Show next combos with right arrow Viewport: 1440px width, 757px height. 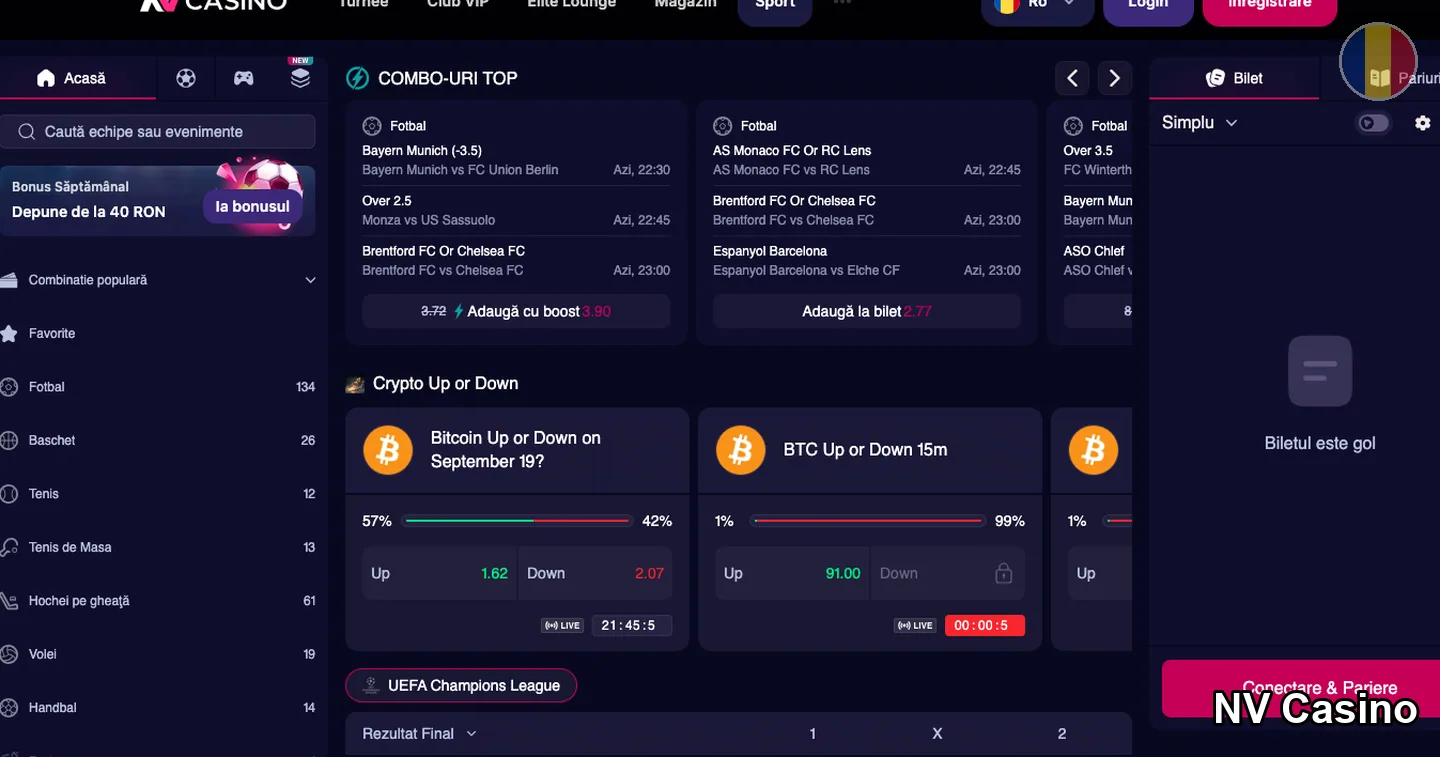coord(1115,78)
